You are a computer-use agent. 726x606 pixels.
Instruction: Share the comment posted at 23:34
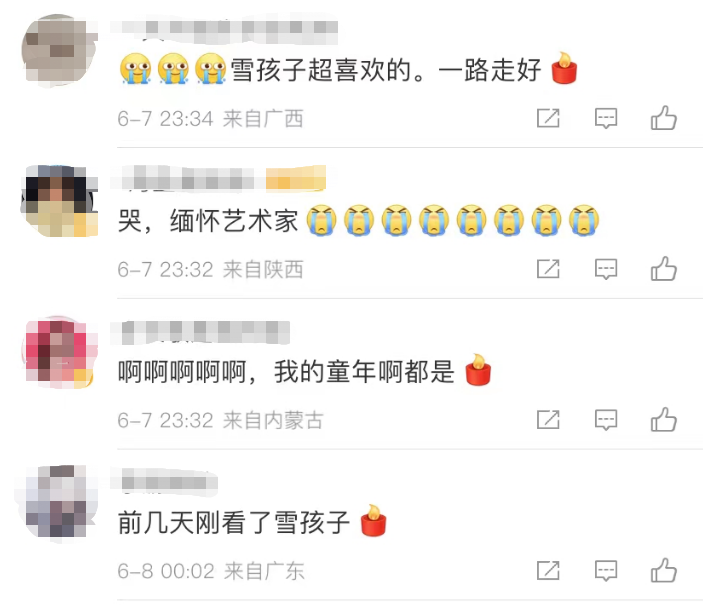pyautogui.click(x=548, y=118)
